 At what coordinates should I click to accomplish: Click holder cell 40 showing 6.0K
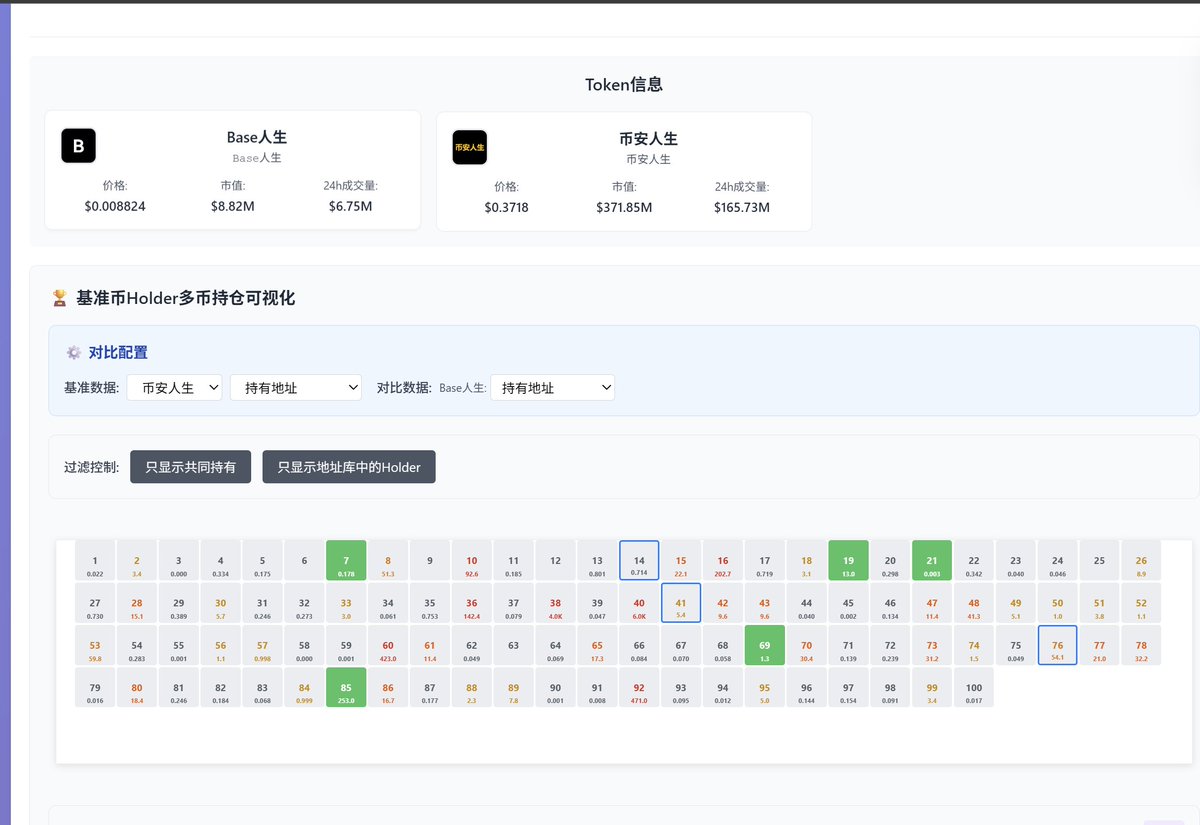point(639,603)
